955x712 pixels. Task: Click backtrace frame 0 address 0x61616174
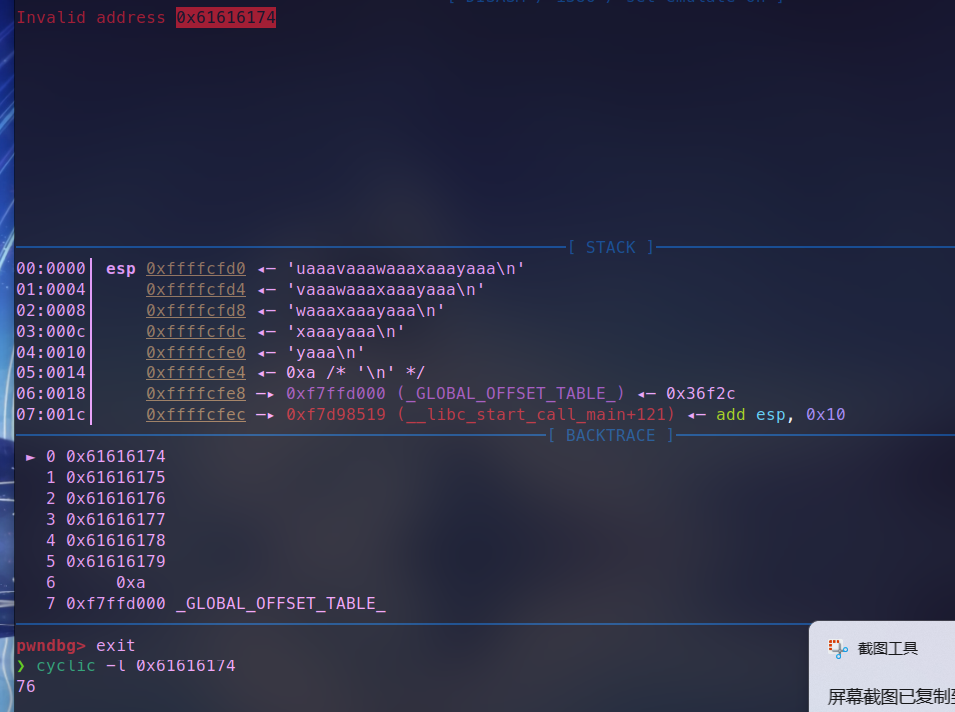(x=116, y=456)
